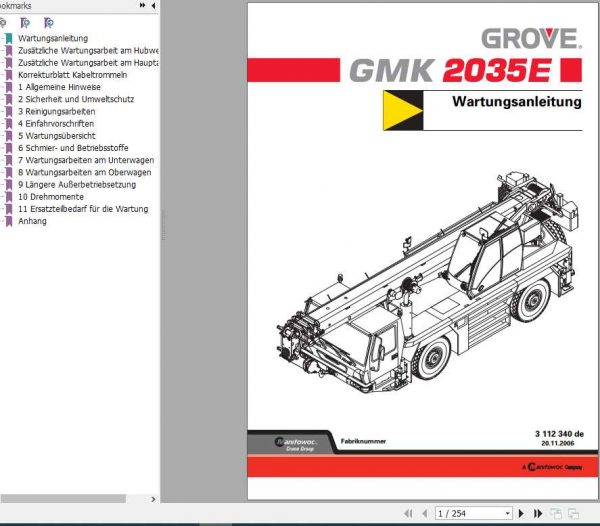Image resolution: width=600 pixels, height=526 pixels.
Task: Click the bookmark panel horizontal scrollbar
Action: coord(63,499)
